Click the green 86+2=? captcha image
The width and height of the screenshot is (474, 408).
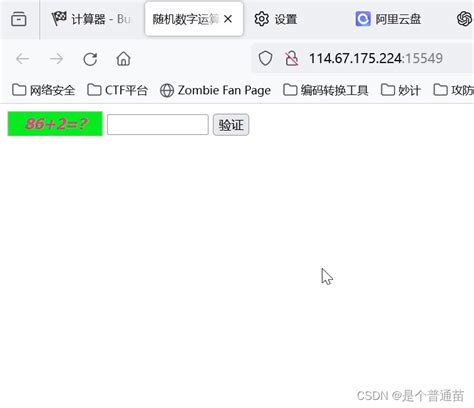click(x=55, y=124)
